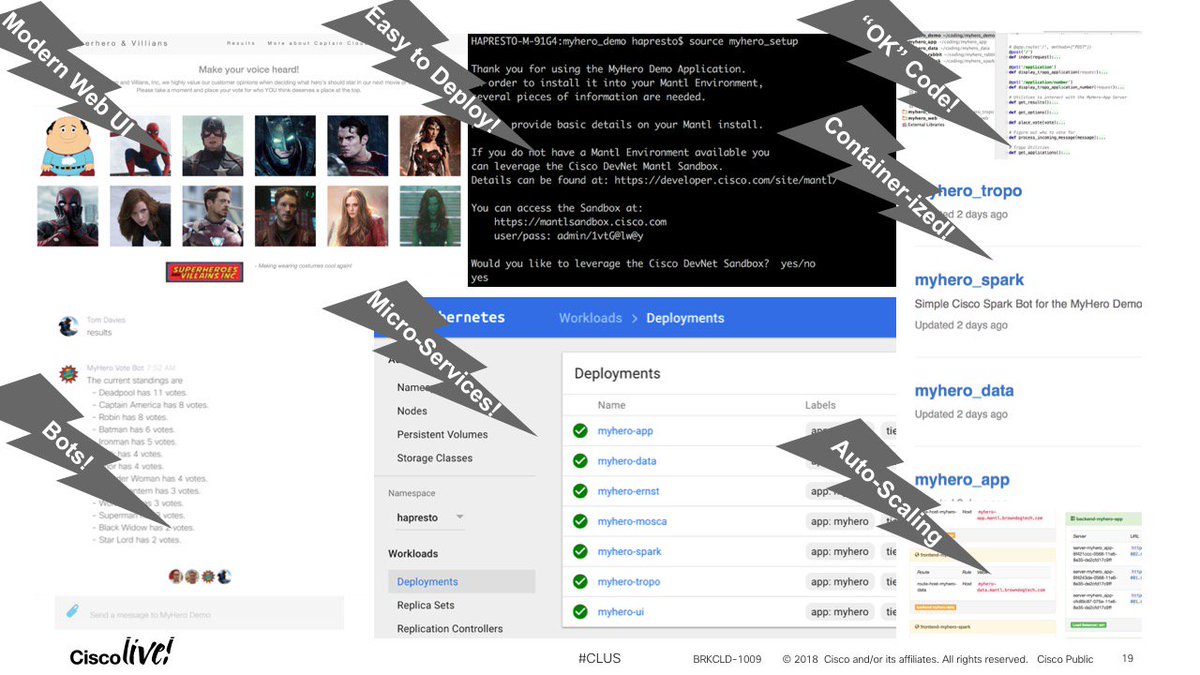Screen dimensions: 1200x675
Task: Click the green status check beside myhero-ernst
Action: pyautogui.click(x=580, y=491)
